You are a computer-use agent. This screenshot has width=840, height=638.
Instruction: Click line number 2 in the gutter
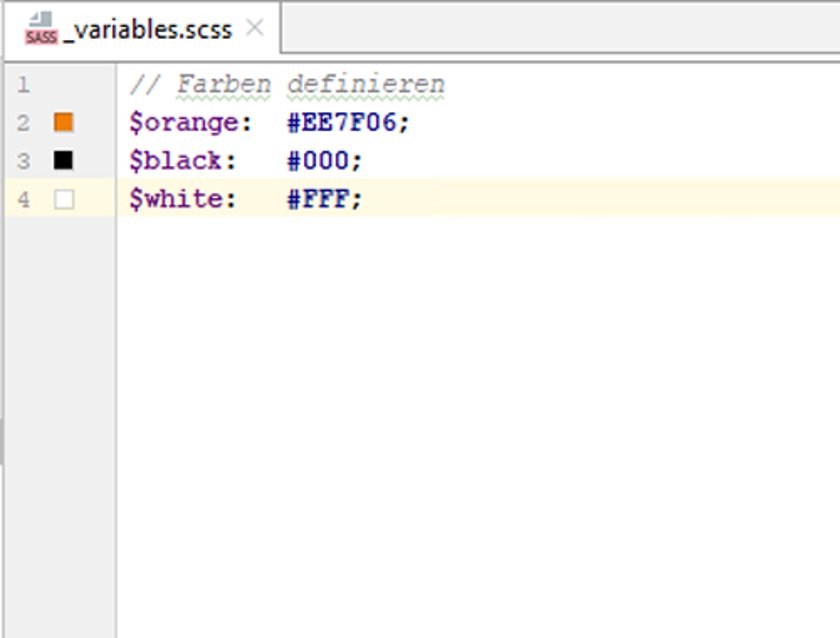(23, 123)
